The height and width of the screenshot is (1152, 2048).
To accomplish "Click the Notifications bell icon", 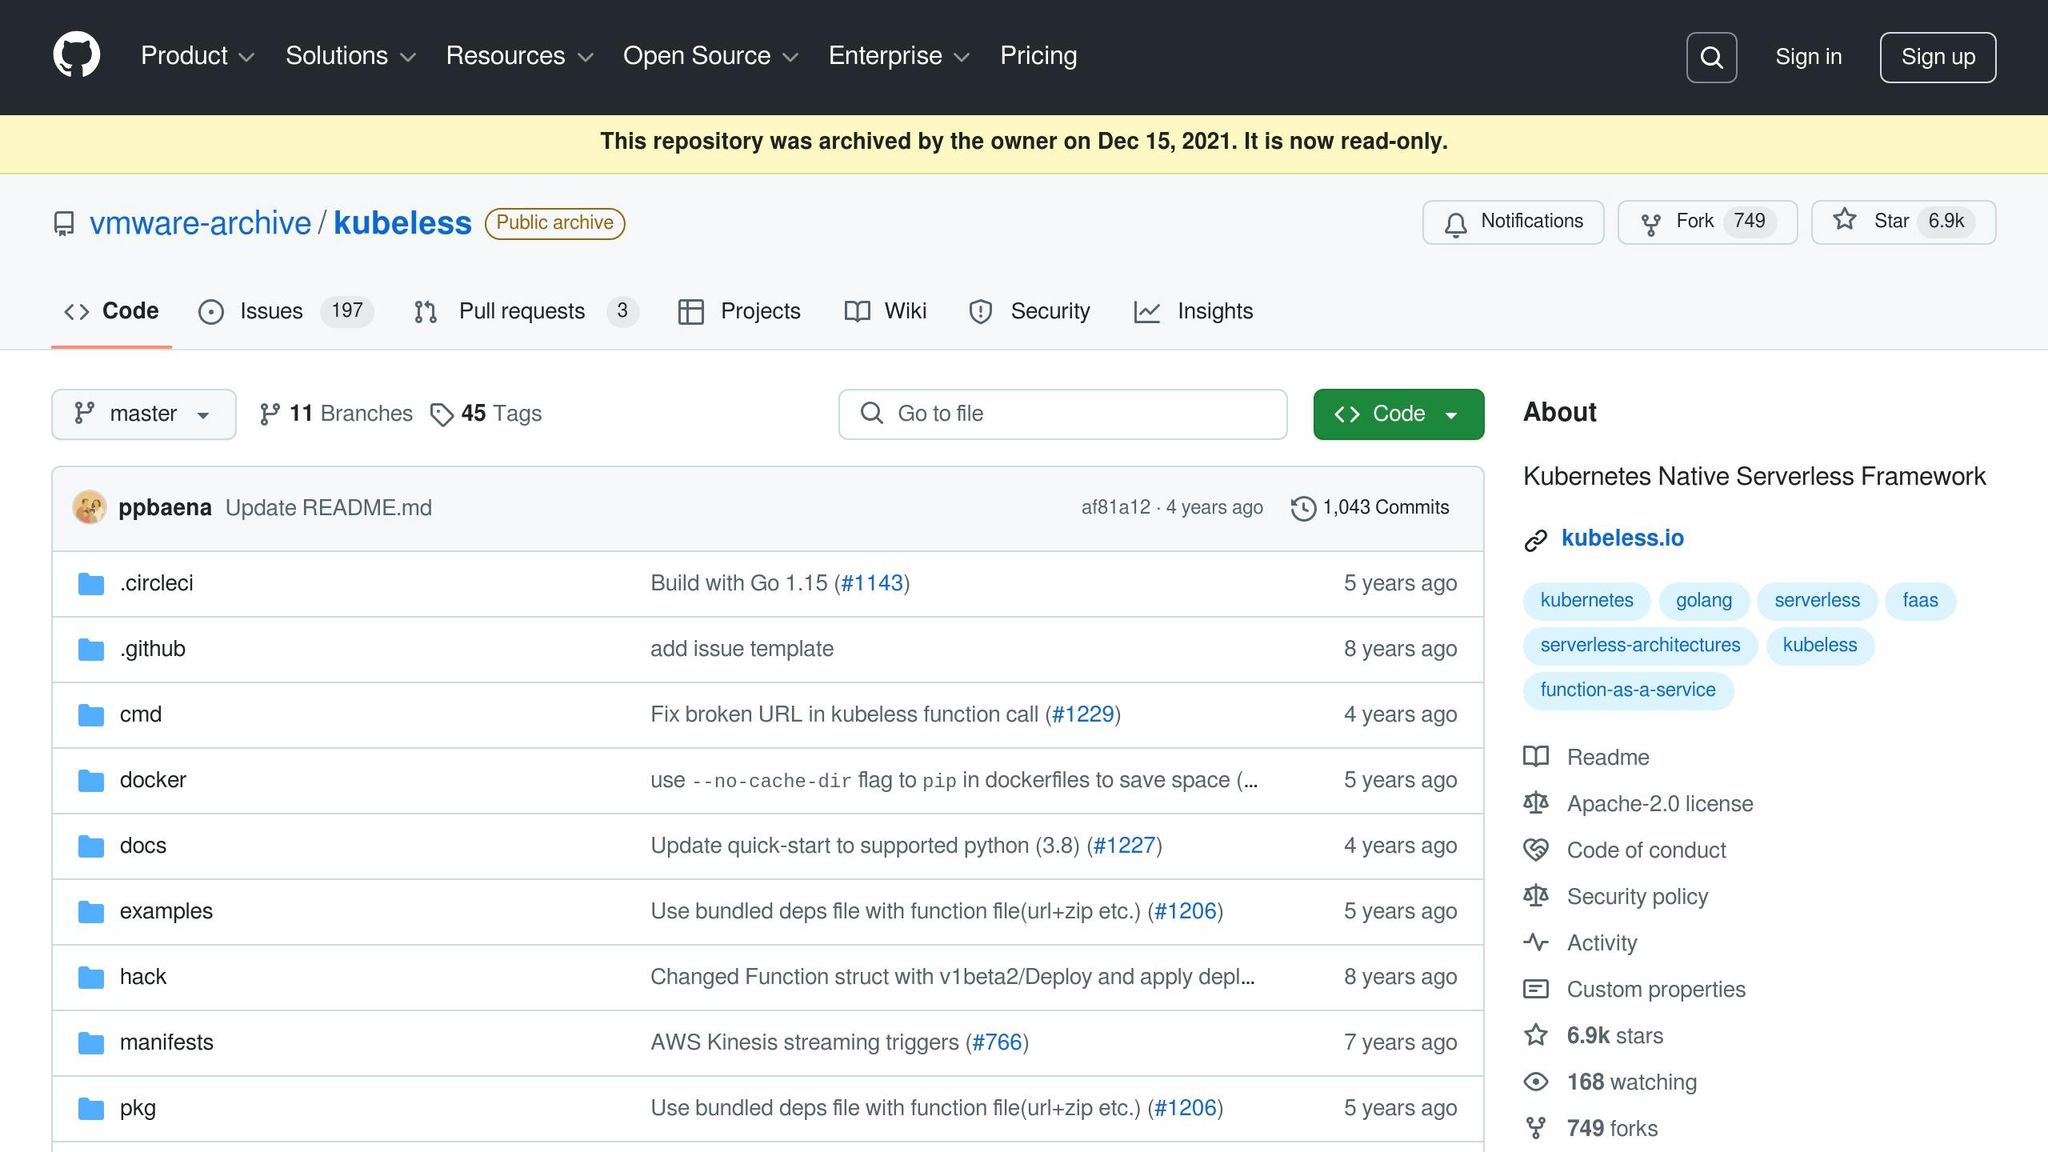I will pyautogui.click(x=1456, y=223).
